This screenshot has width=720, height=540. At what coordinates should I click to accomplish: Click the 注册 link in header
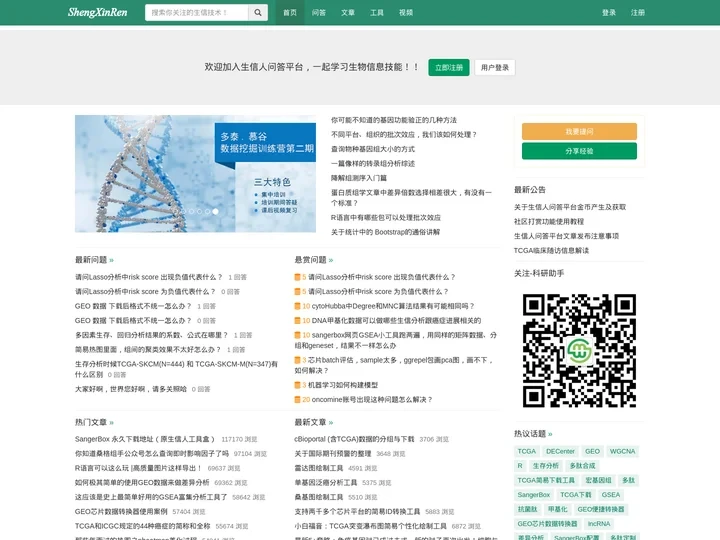(637, 13)
